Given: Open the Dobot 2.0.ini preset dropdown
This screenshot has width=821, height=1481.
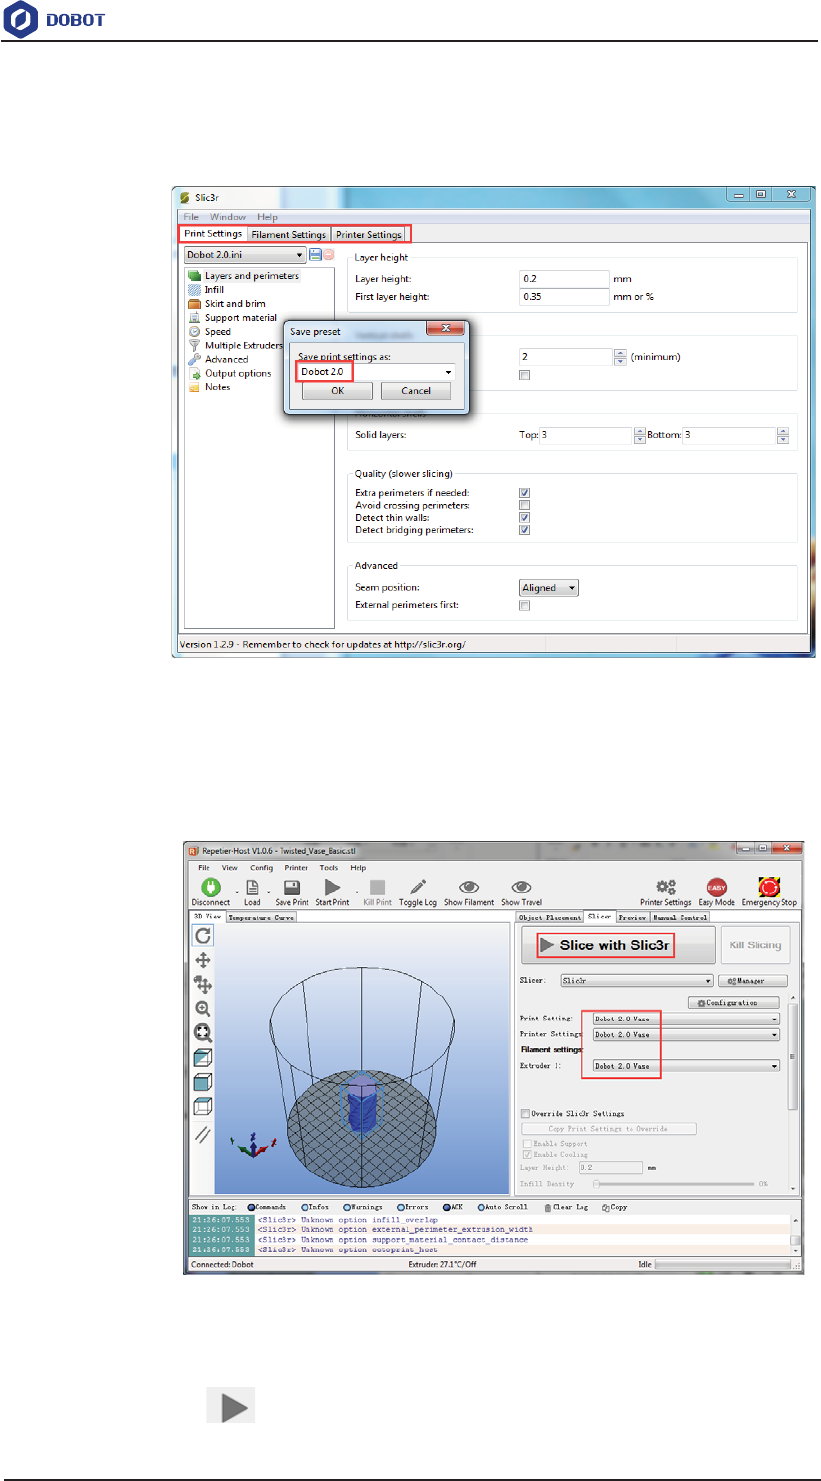Looking at the screenshot, I should click(245, 256).
